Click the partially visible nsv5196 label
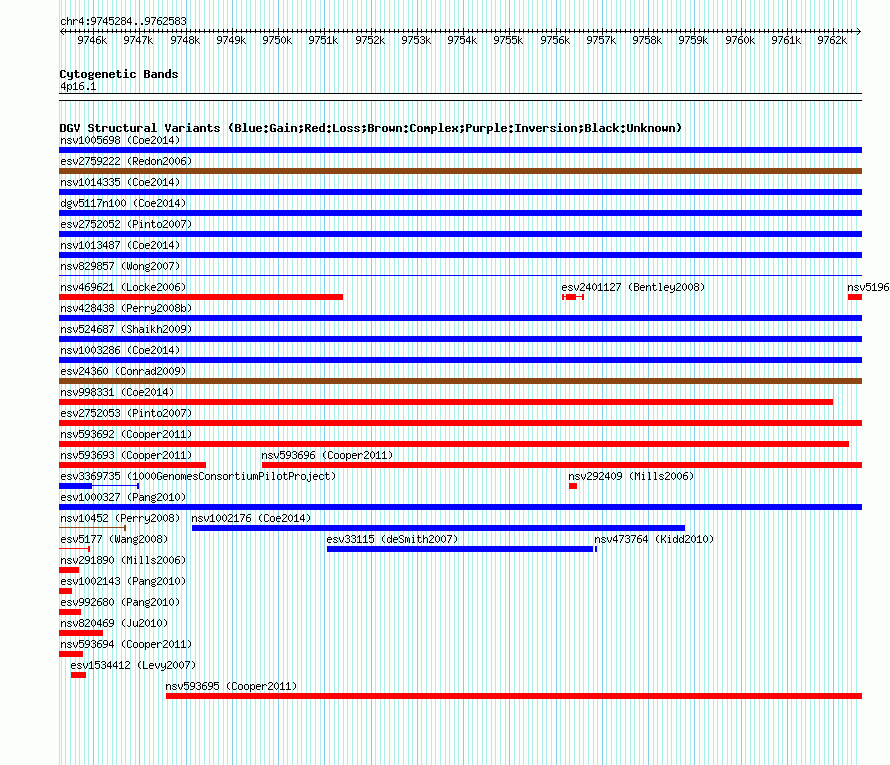The width and height of the screenshot is (890, 765). (x=868, y=287)
